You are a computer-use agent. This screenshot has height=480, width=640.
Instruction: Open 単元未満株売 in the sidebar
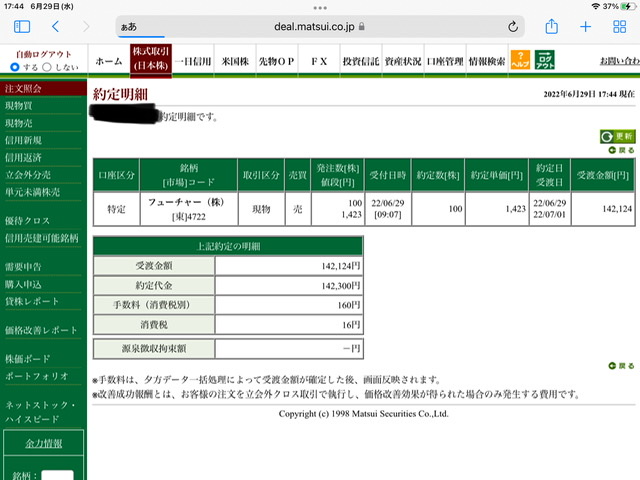point(32,192)
